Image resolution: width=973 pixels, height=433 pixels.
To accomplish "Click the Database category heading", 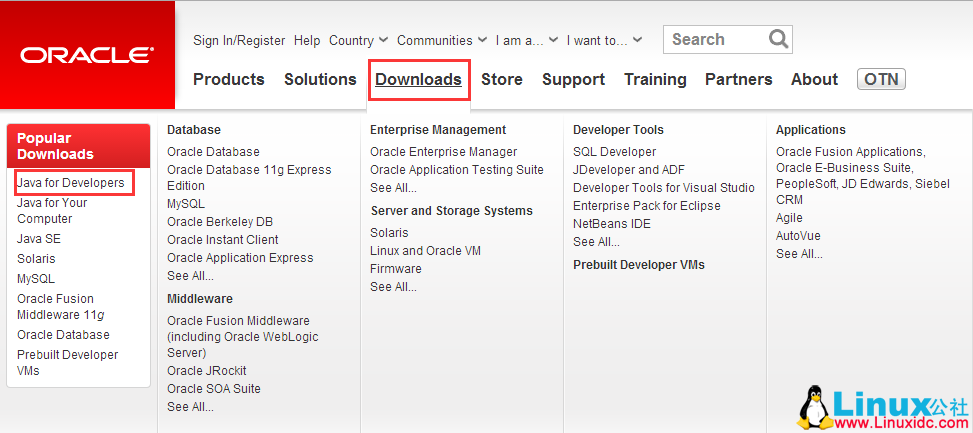I will click(194, 130).
